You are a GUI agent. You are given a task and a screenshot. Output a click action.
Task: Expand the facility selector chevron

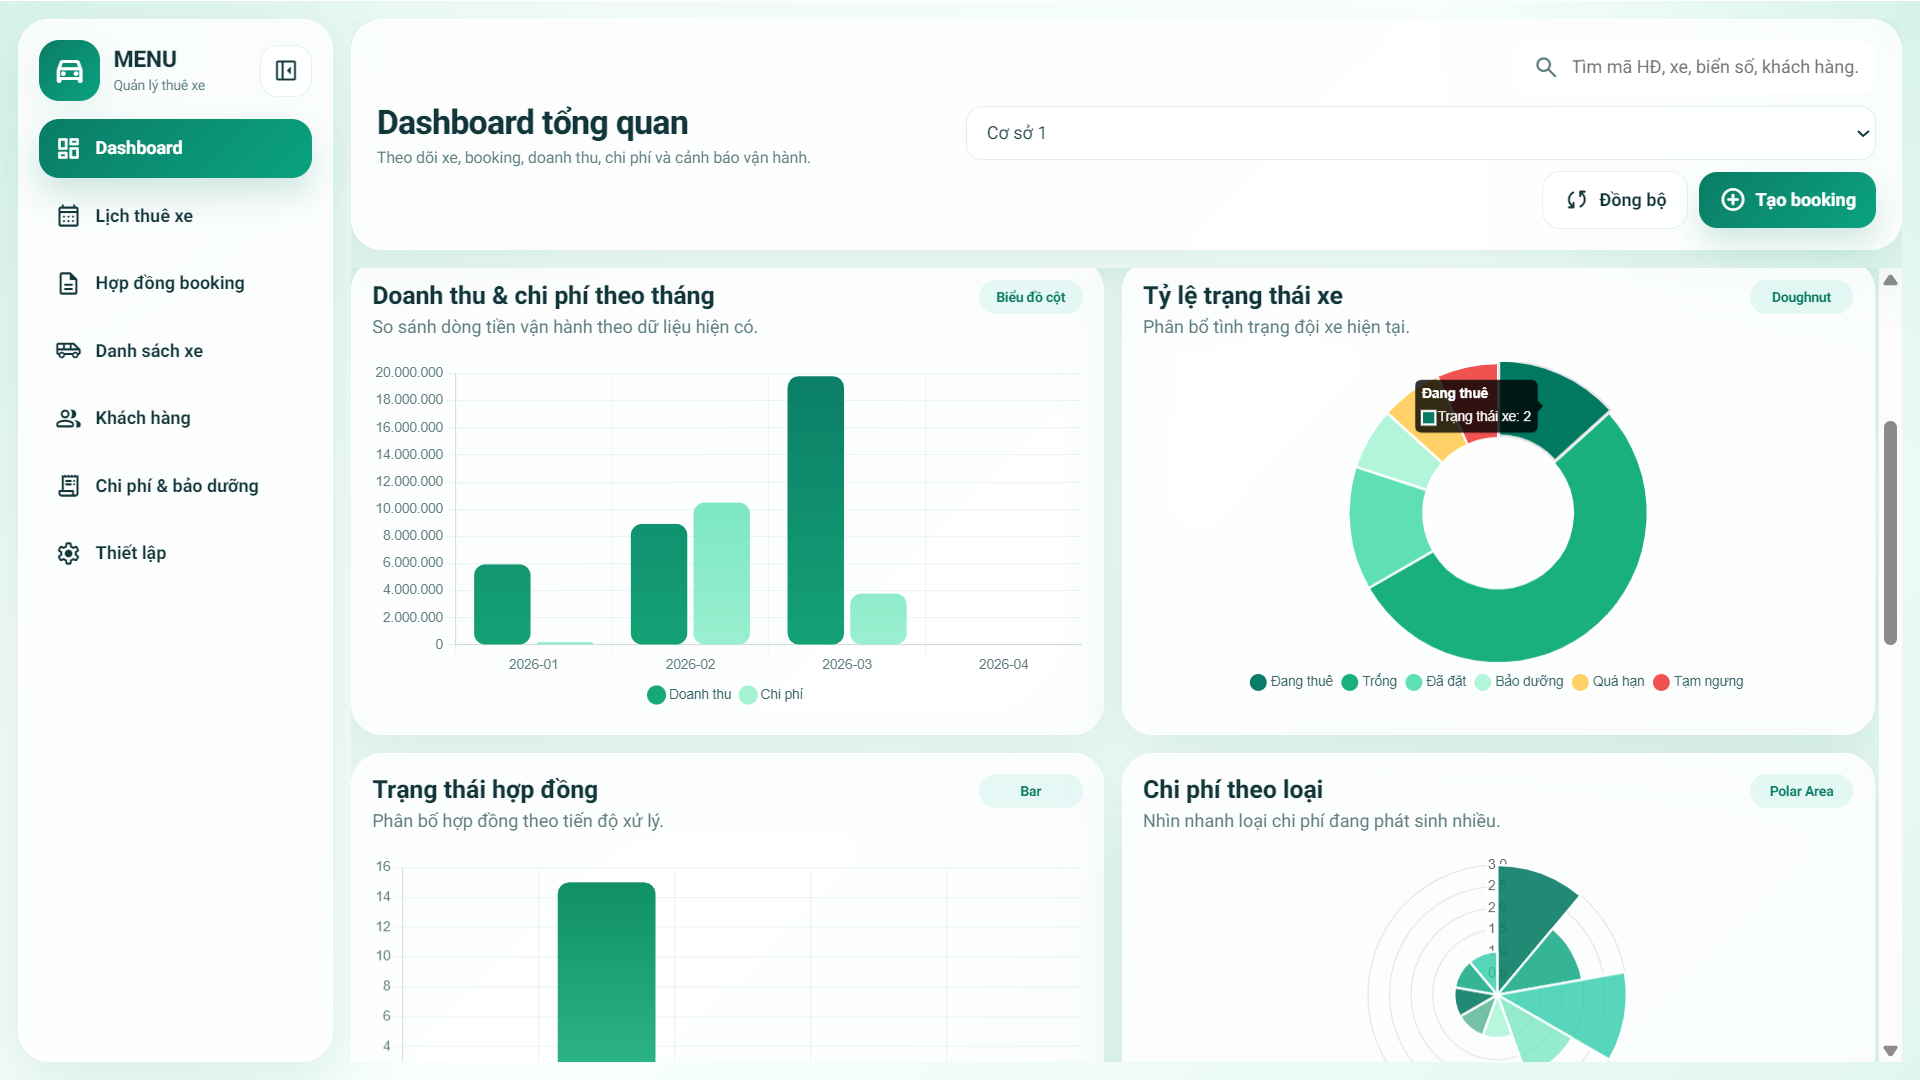point(1862,132)
